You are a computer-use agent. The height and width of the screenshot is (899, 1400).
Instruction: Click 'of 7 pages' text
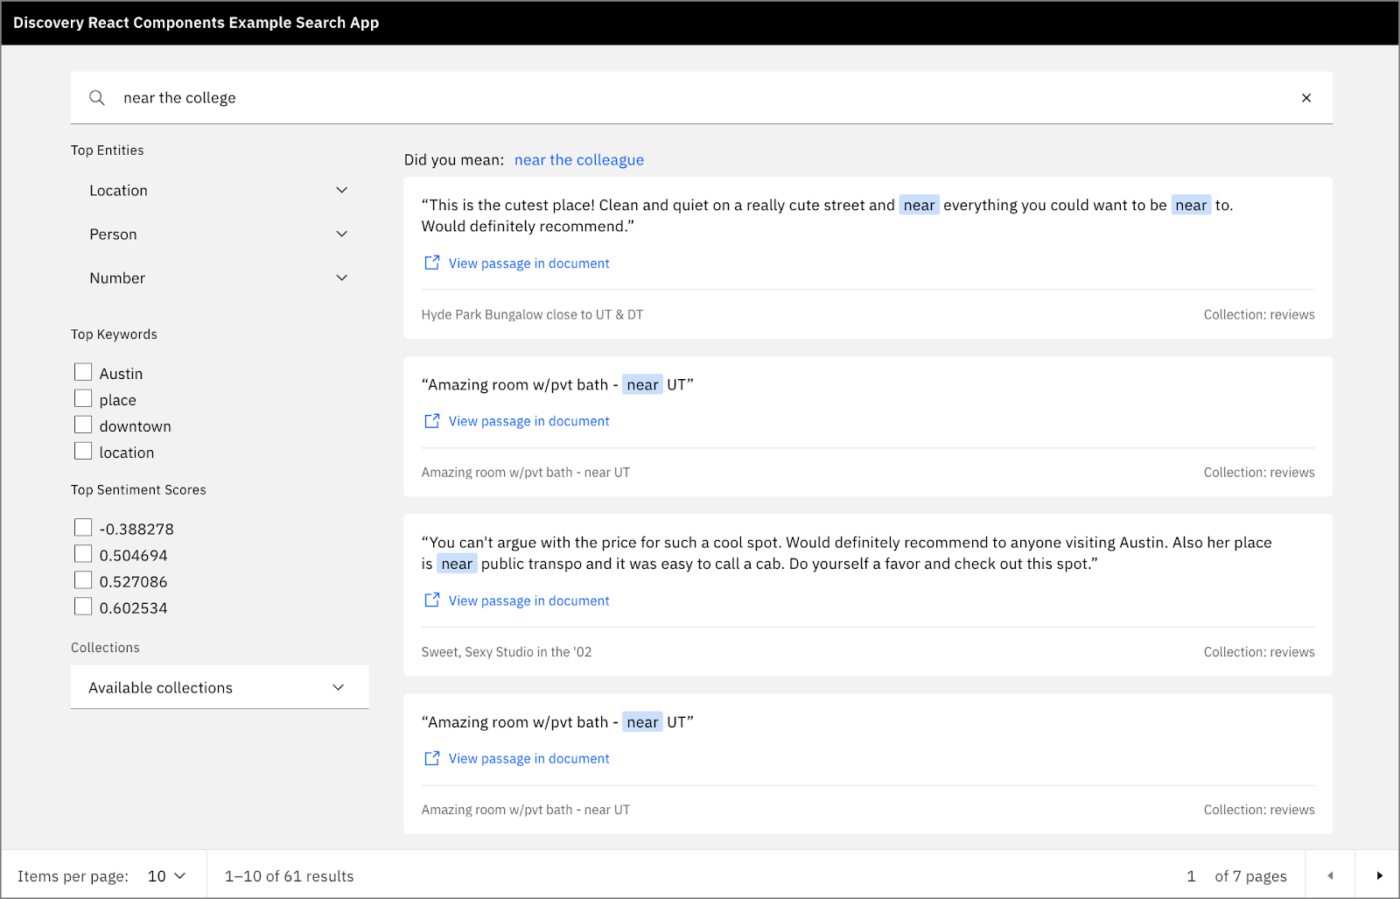click(x=1251, y=876)
